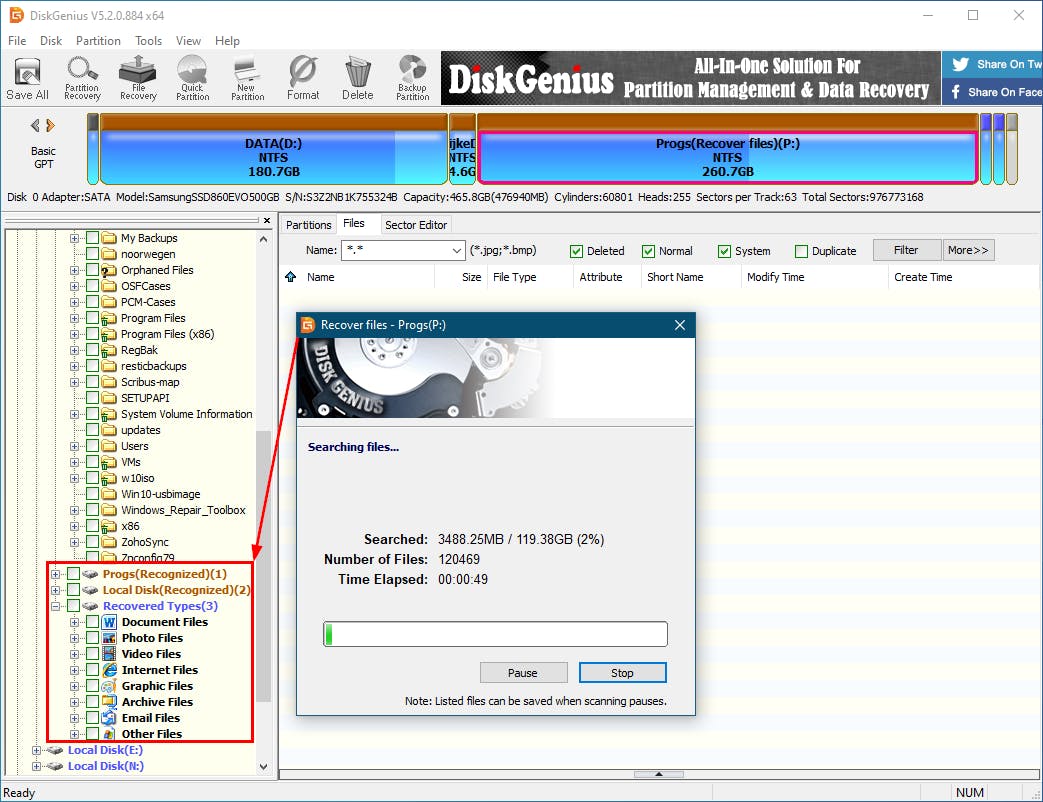Select the Other Files icon
The width and height of the screenshot is (1043, 802).
110,734
